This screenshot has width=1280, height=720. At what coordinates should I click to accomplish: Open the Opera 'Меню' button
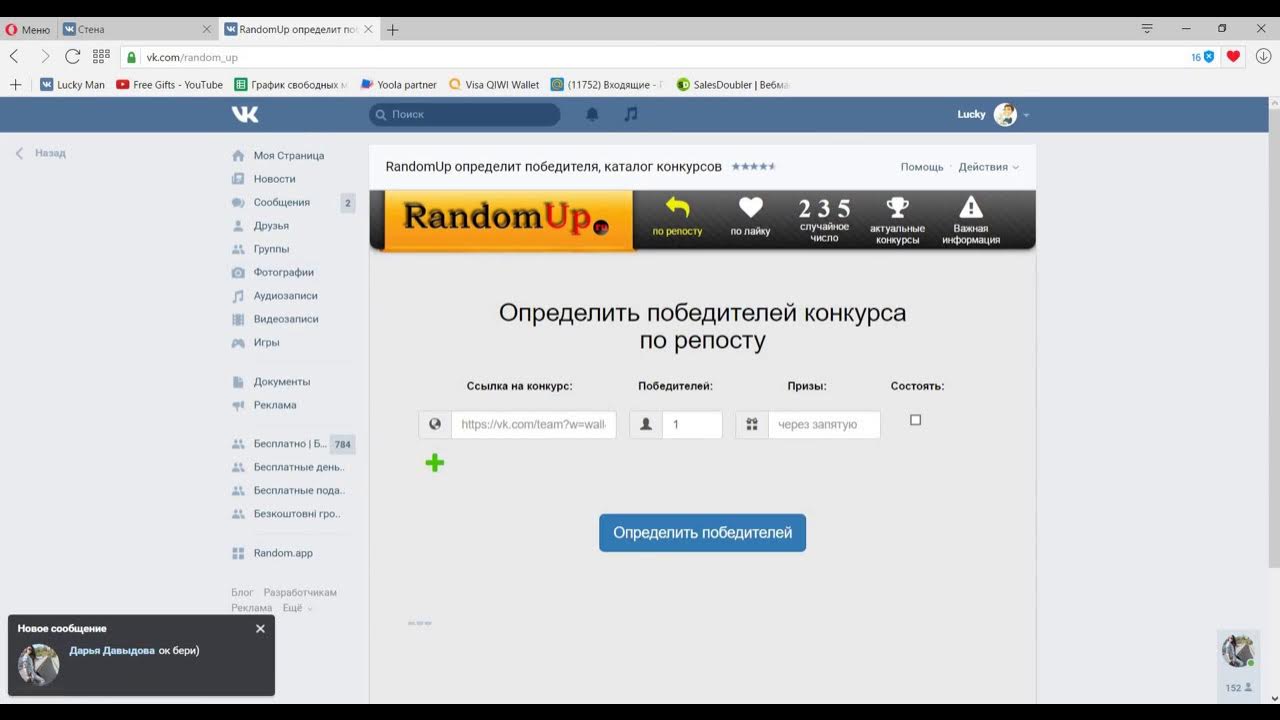pos(27,30)
